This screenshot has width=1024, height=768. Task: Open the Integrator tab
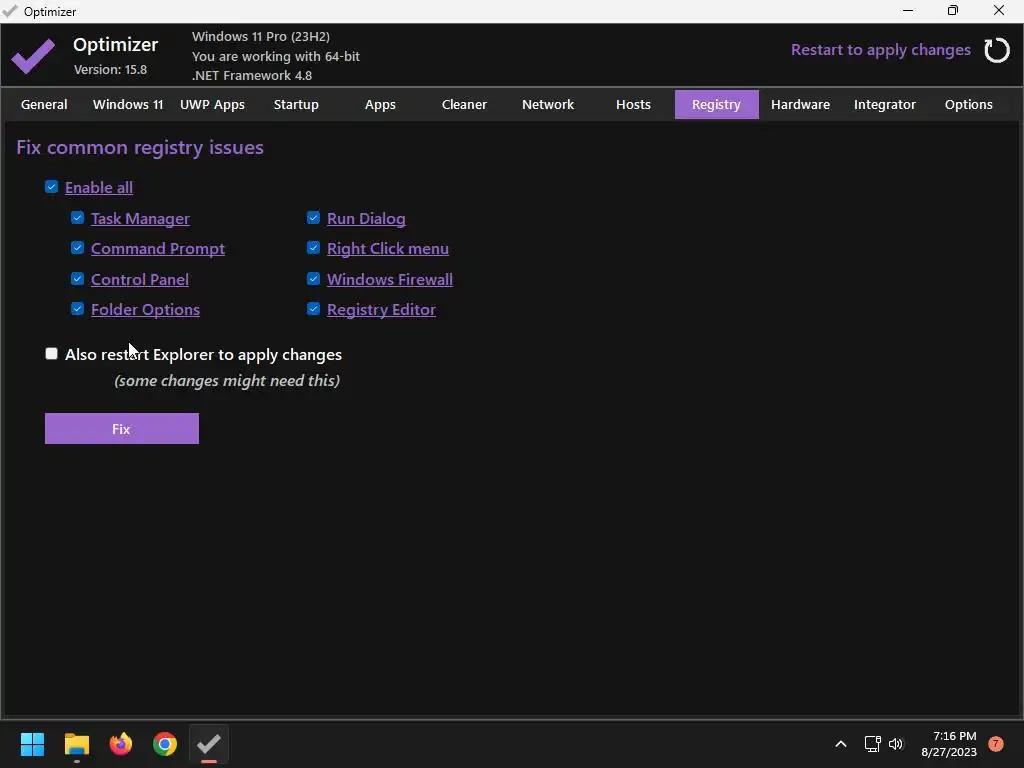coord(885,104)
